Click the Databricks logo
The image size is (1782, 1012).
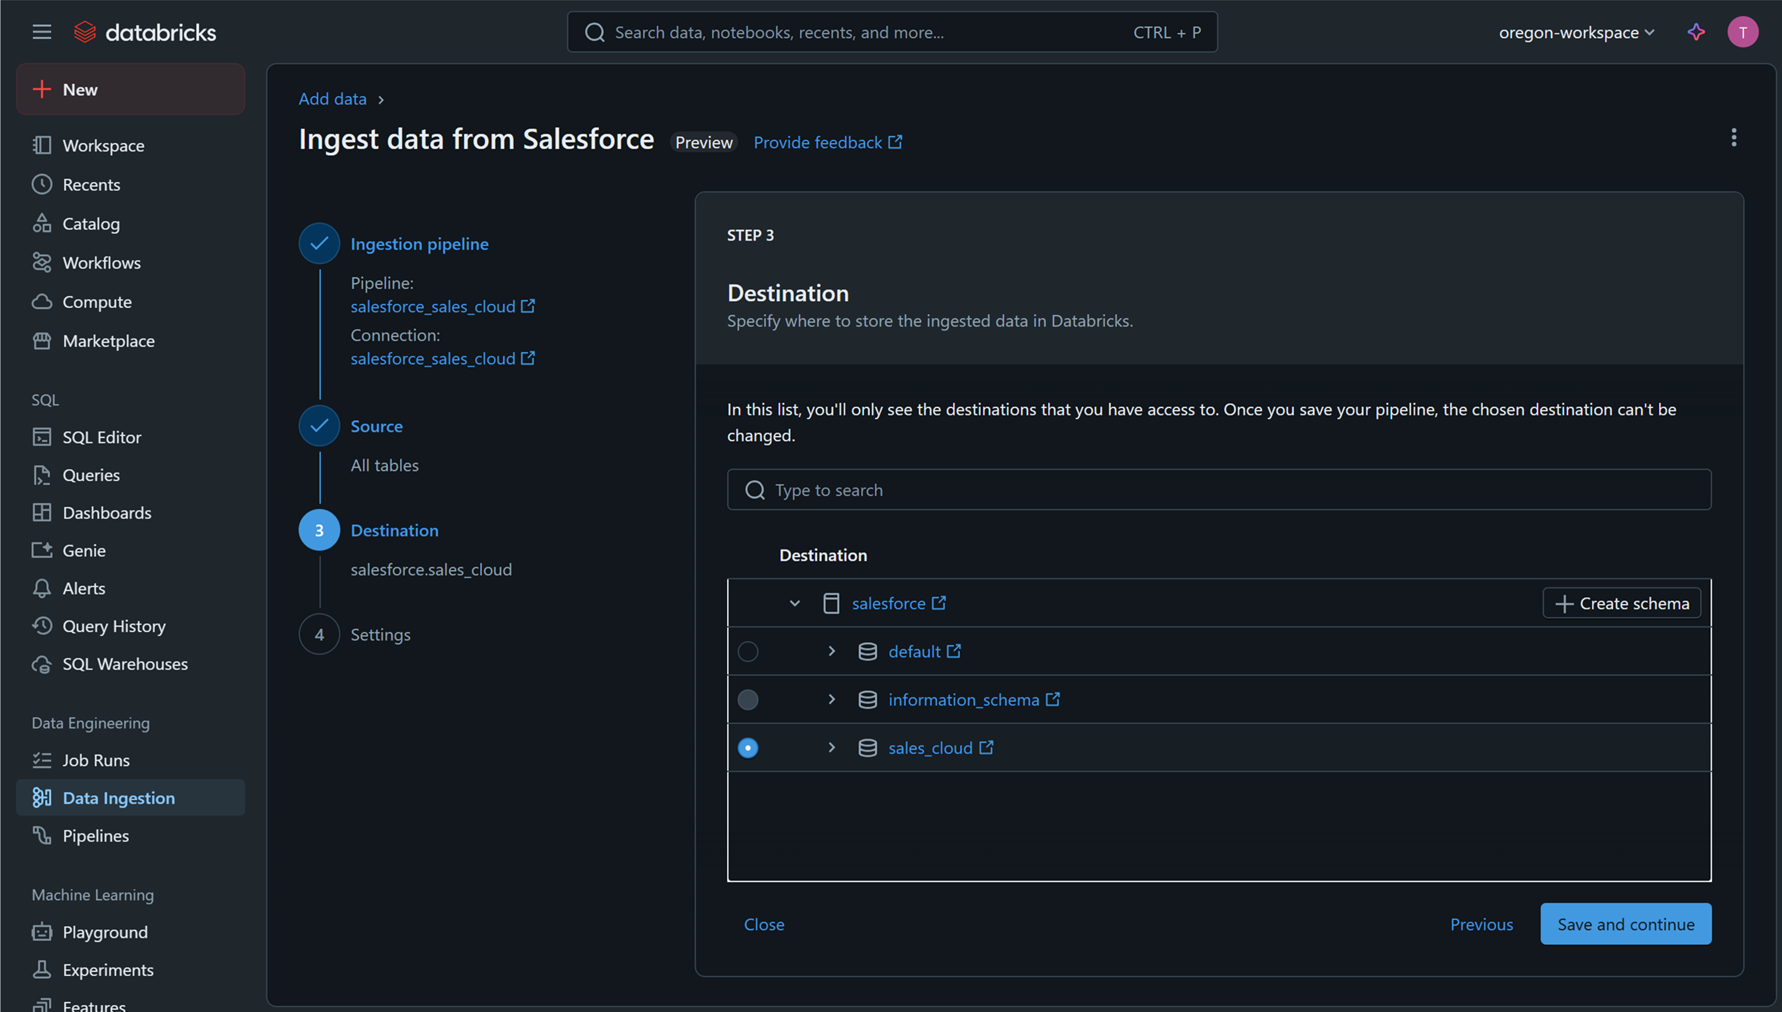[x=145, y=32]
